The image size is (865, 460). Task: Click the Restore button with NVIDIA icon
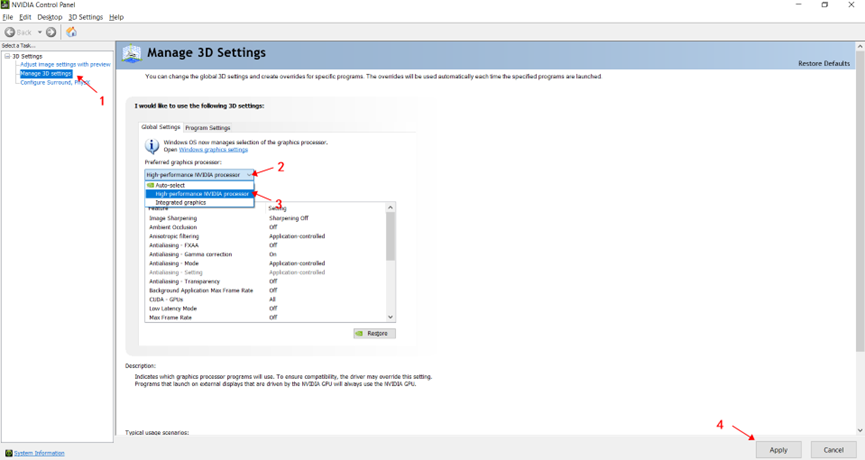coord(375,333)
